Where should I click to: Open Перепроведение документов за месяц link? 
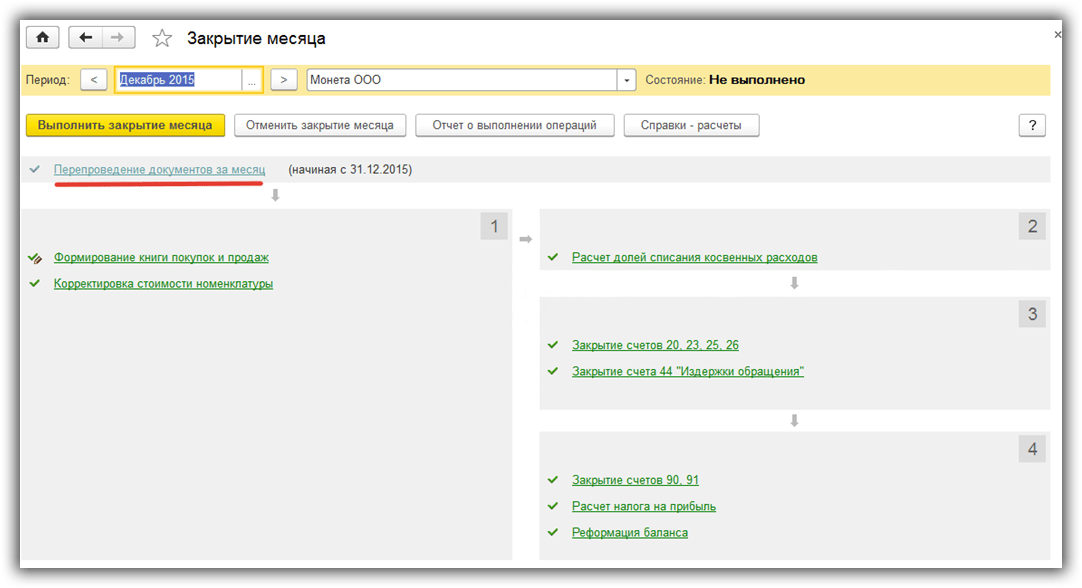(159, 170)
